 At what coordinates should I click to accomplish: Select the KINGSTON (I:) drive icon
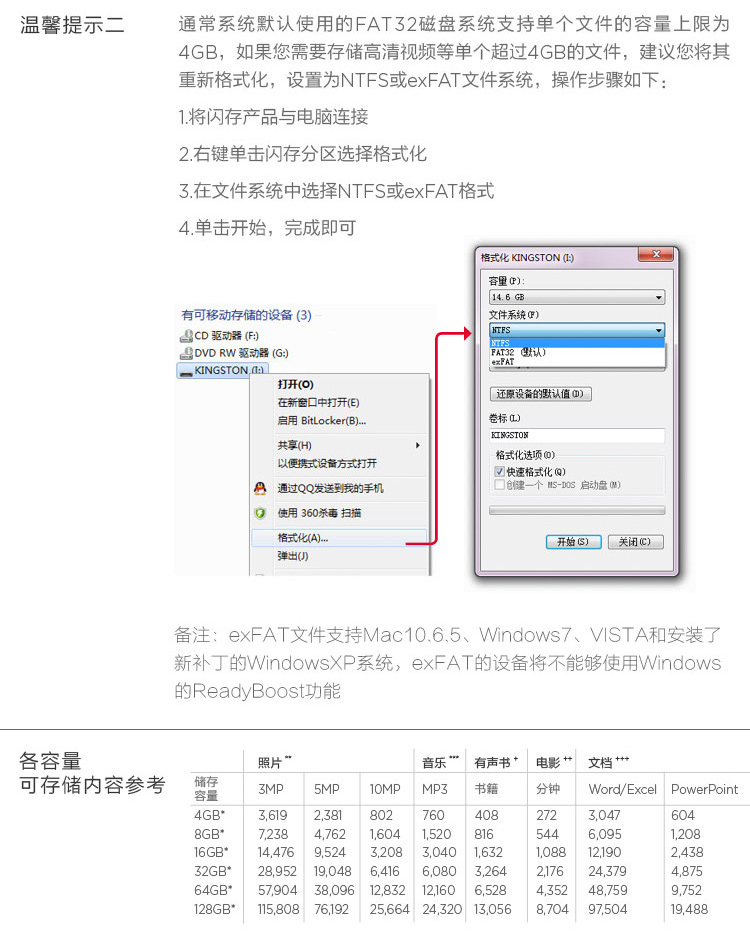pos(186,371)
